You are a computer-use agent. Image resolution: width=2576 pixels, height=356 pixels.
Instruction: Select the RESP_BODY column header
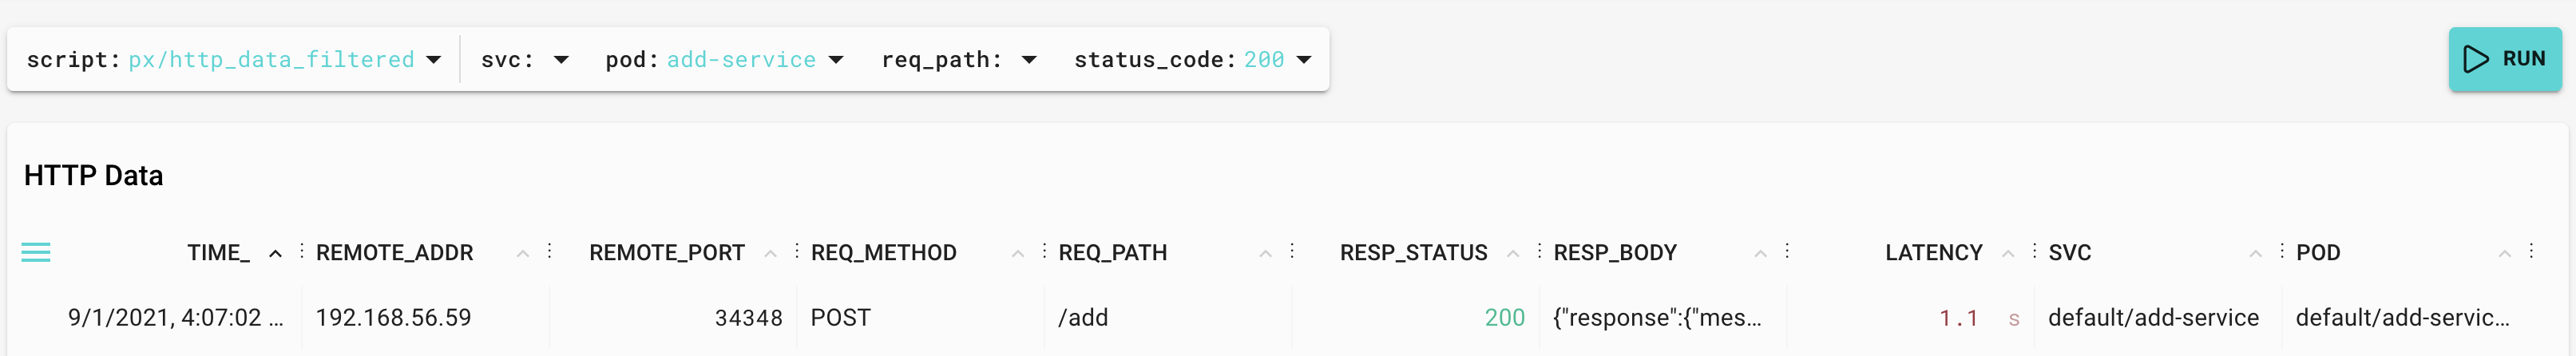1614,253
